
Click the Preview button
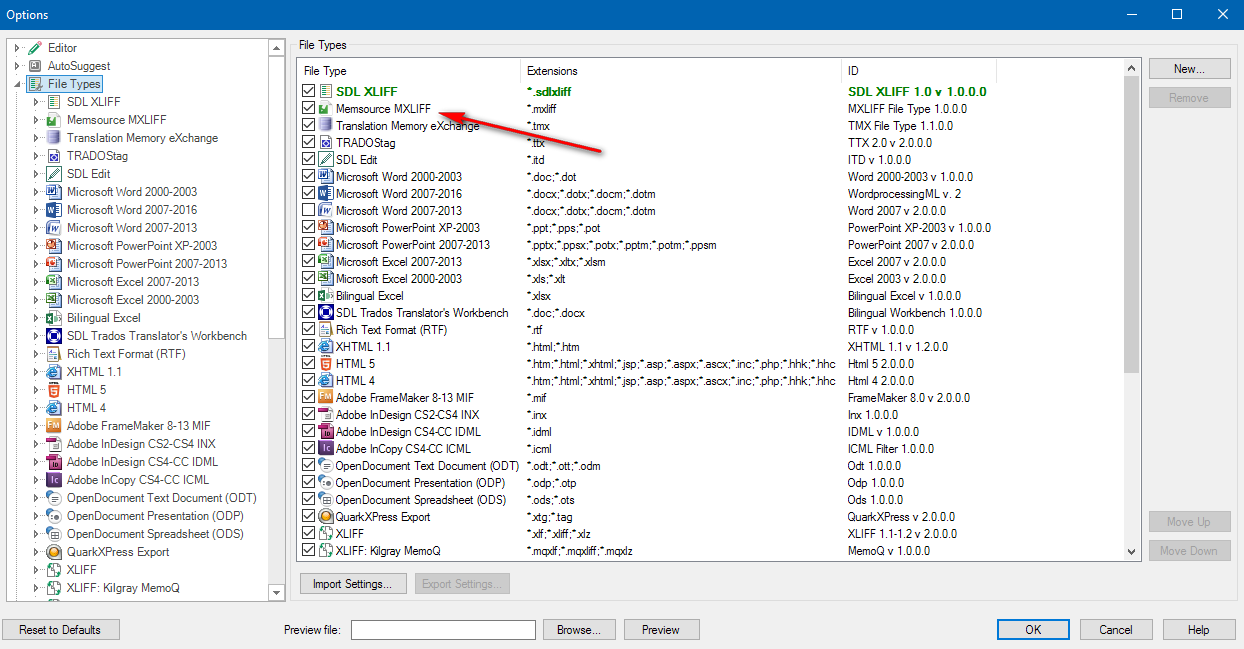pos(661,630)
